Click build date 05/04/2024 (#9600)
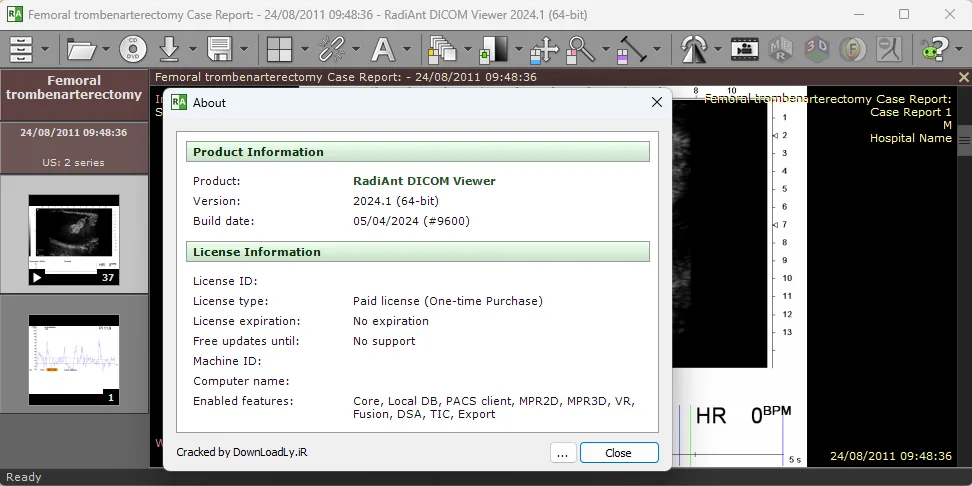 pyautogui.click(x=411, y=221)
